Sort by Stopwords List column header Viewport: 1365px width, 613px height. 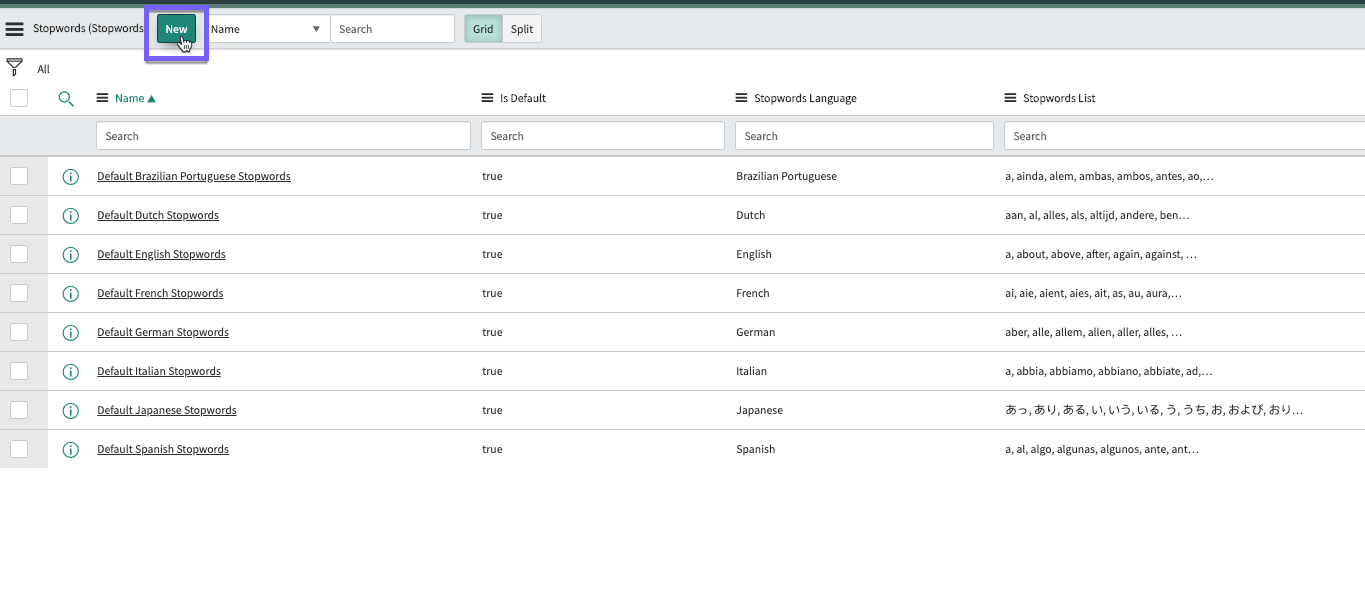[x=1059, y=98]
